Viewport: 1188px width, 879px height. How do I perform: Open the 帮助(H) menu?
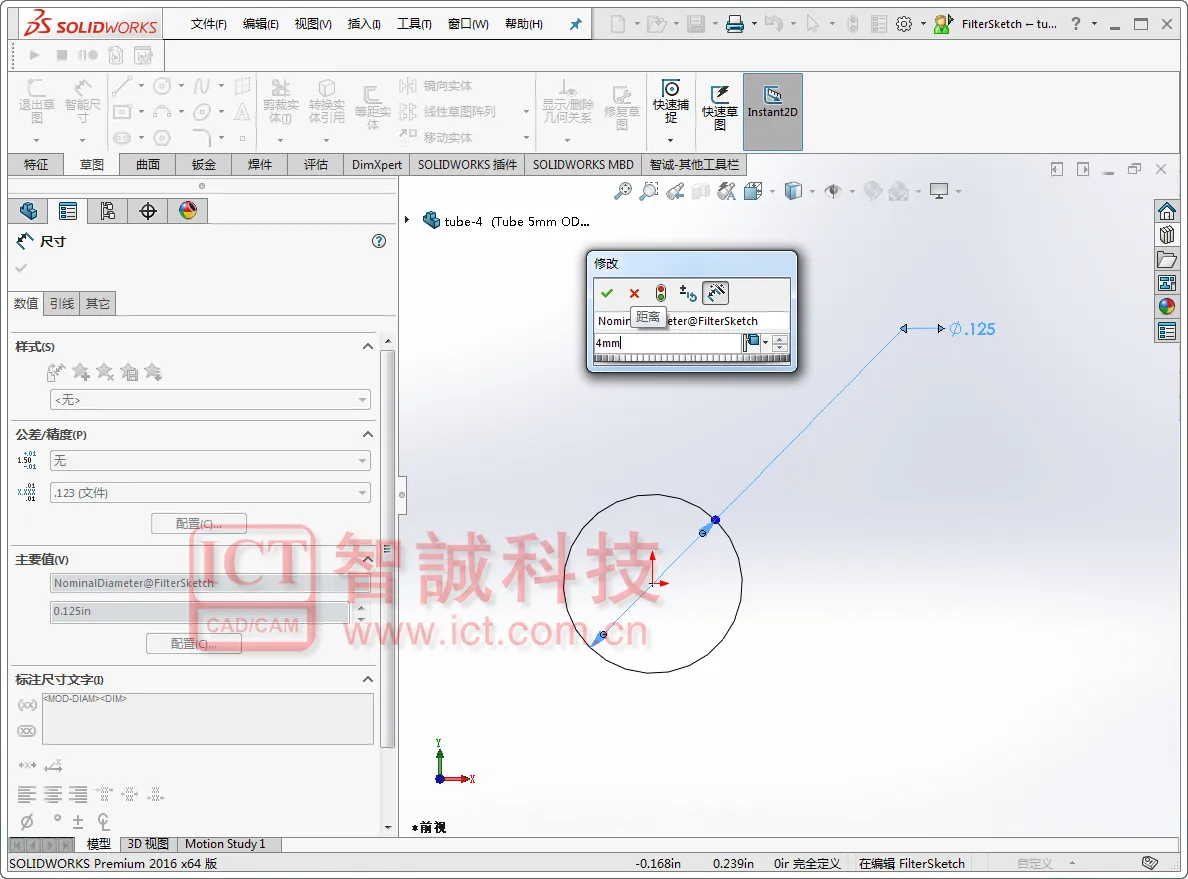click(x=524, y=24)
